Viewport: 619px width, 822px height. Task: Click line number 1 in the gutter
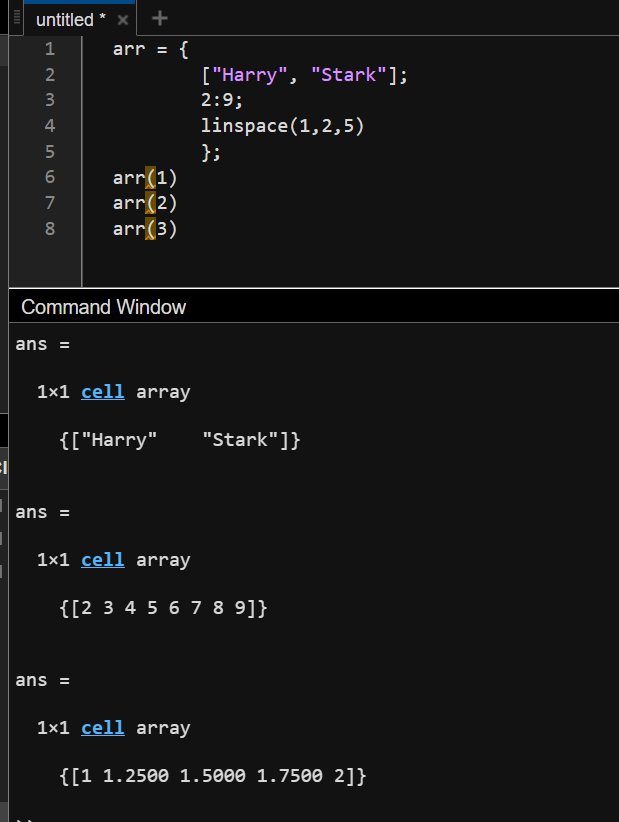click(x=50, y=49)
